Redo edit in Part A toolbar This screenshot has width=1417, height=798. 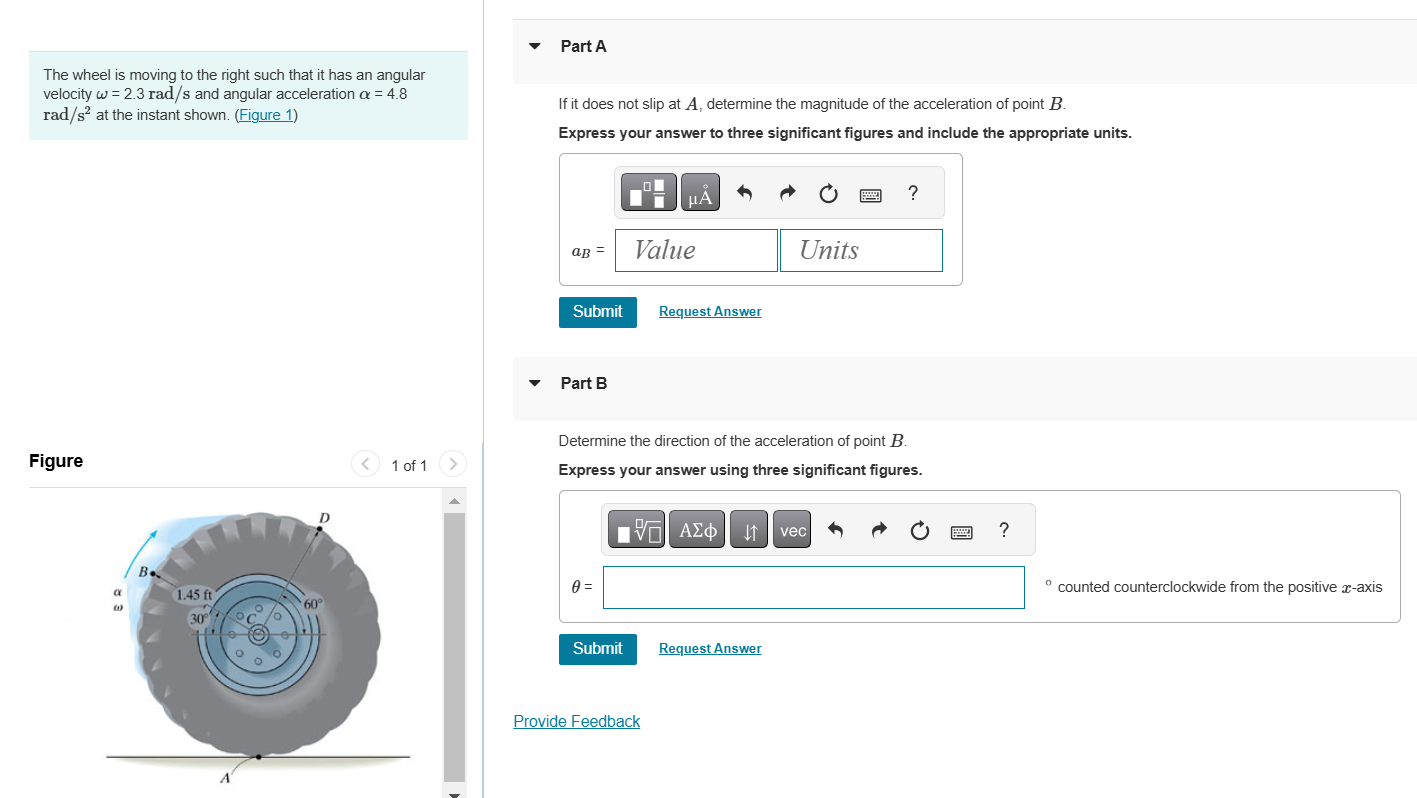point(786,193)
